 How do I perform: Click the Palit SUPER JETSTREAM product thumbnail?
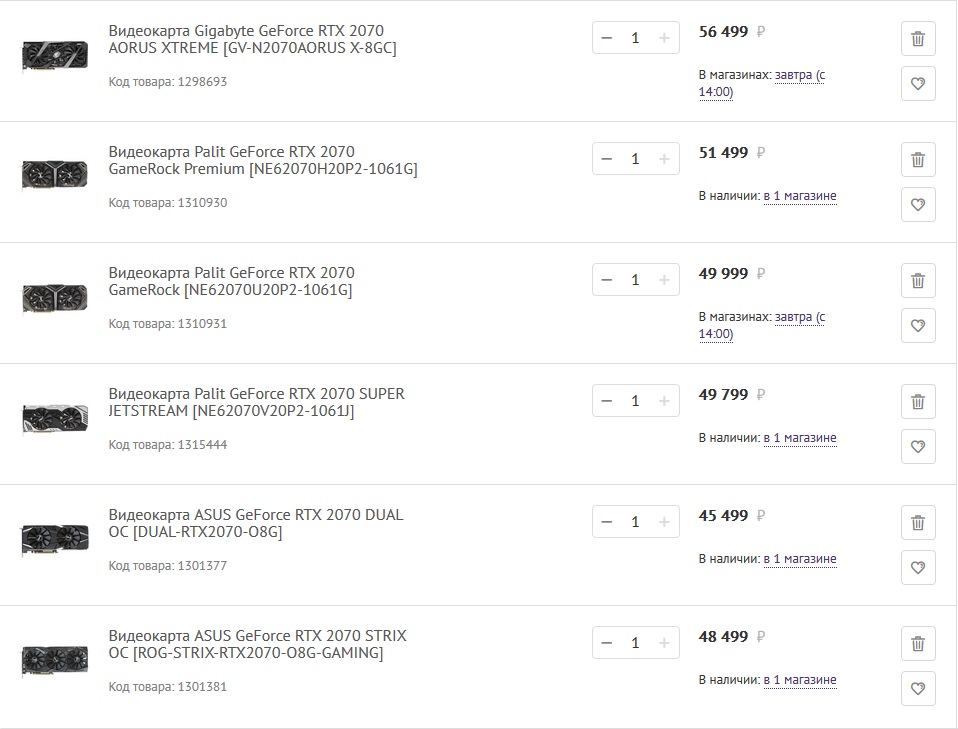pos(55,418)
